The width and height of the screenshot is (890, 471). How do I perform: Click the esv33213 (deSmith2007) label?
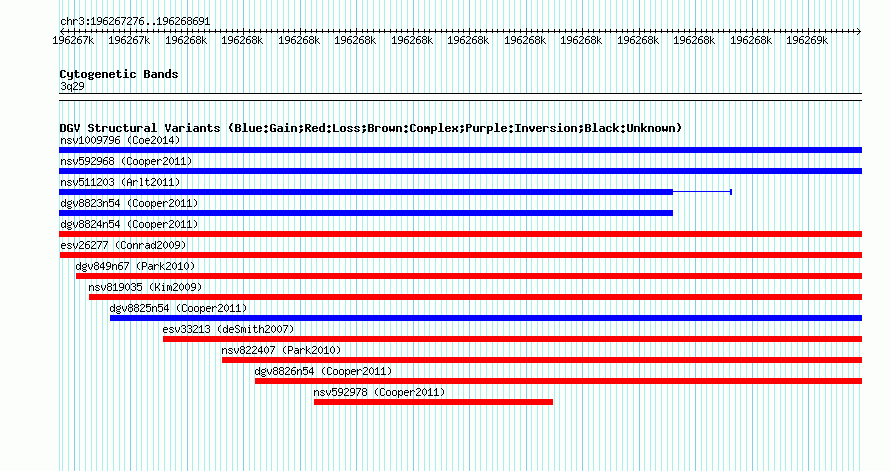coord(228,329)
